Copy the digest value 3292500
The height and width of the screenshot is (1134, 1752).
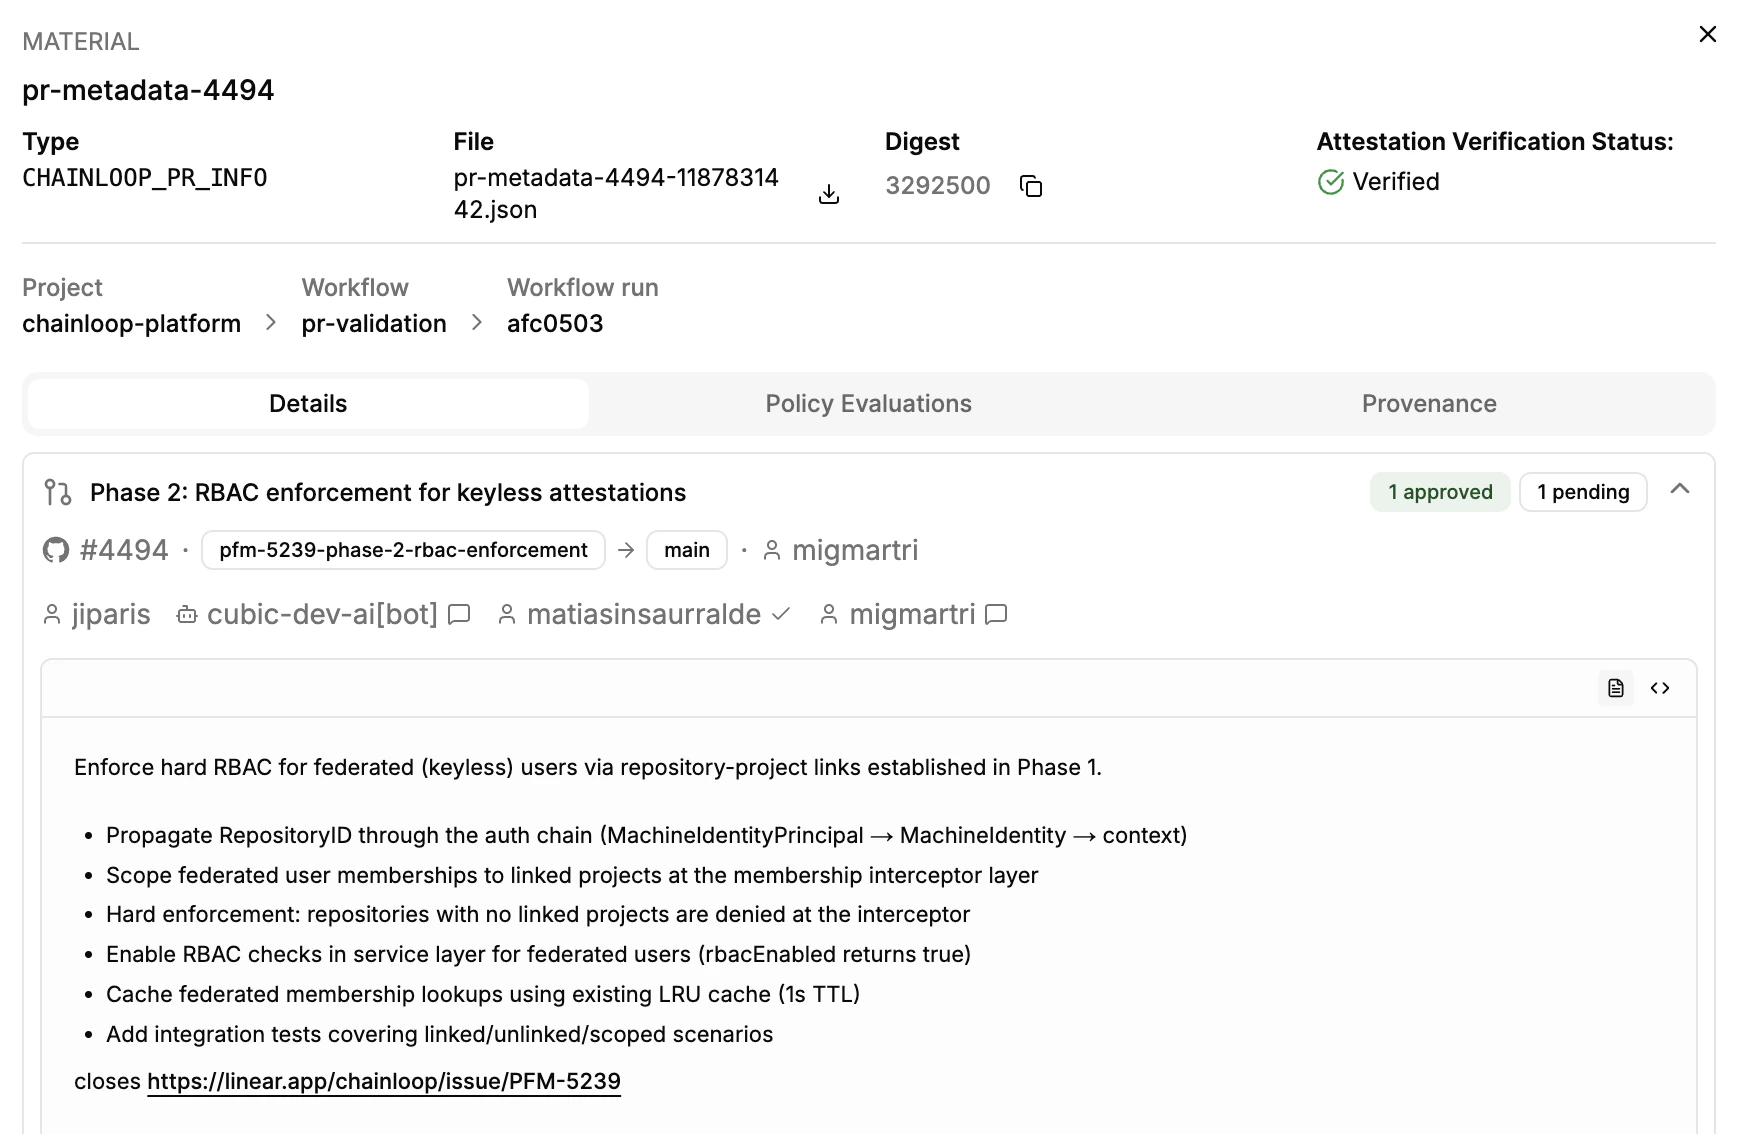[x=1031, y=186]
